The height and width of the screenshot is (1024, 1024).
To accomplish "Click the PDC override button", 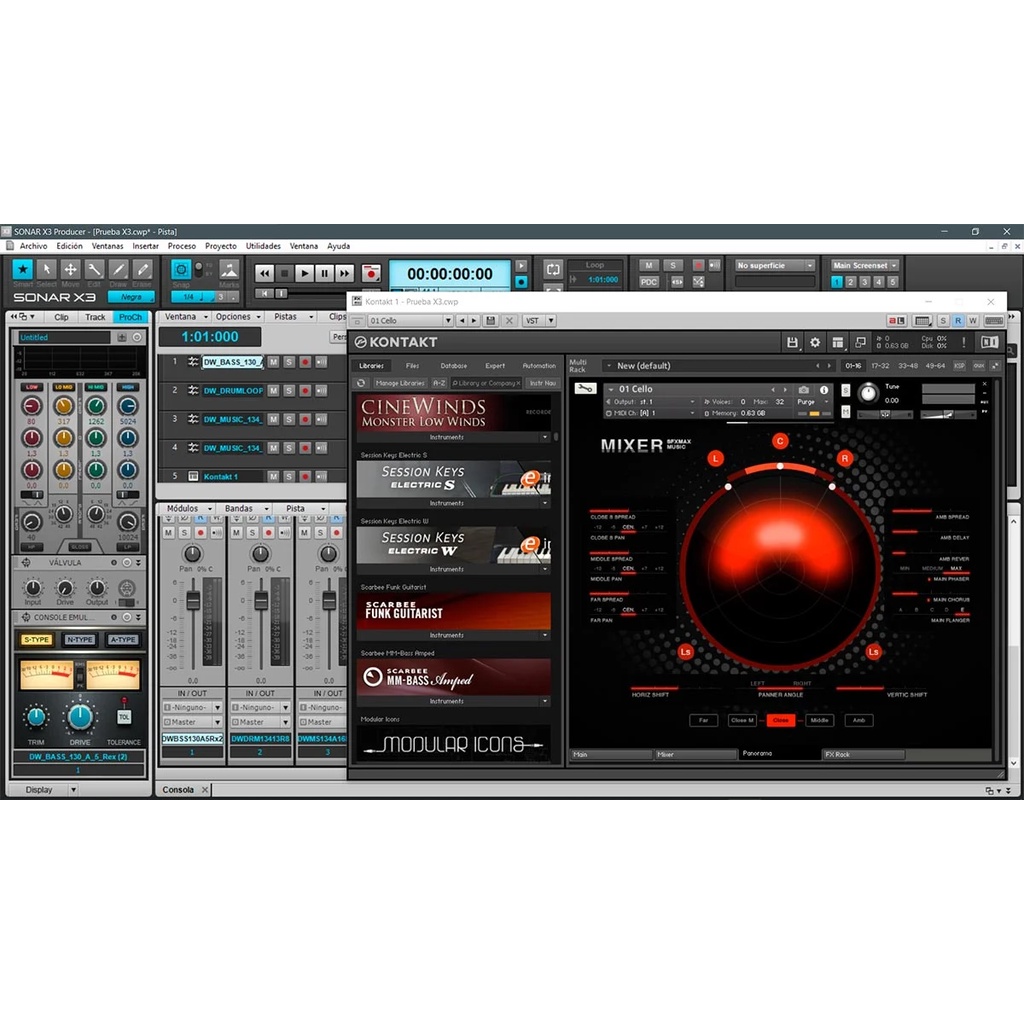I will 648,282.
